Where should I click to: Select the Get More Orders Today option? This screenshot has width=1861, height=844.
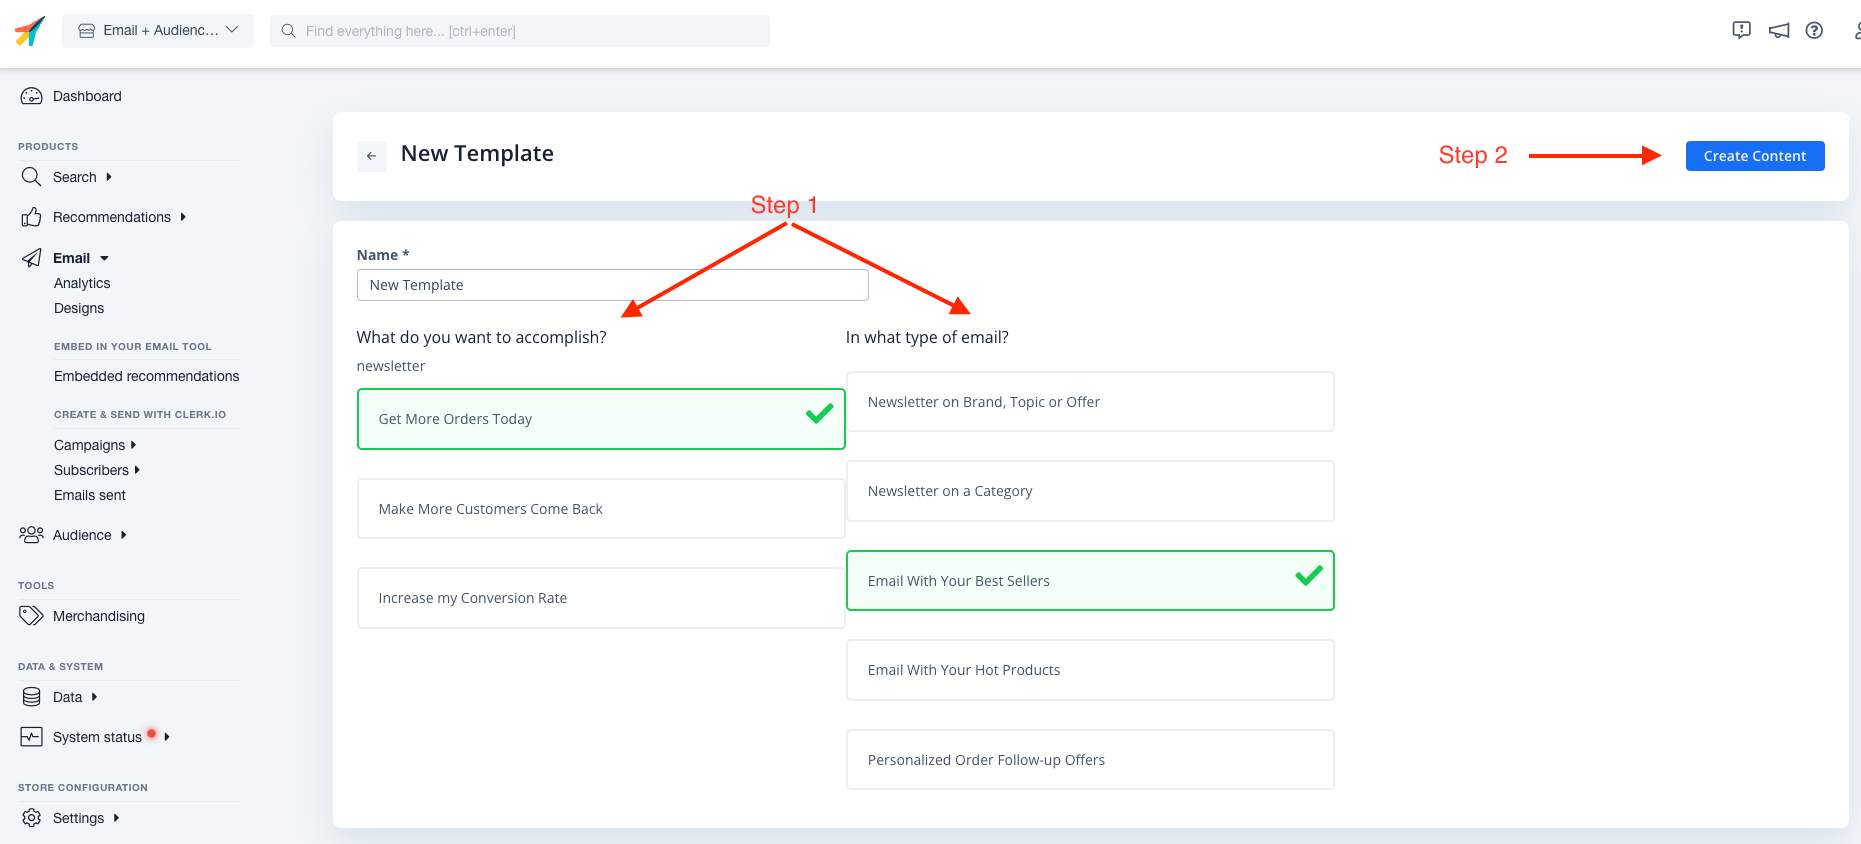point(600,419)
